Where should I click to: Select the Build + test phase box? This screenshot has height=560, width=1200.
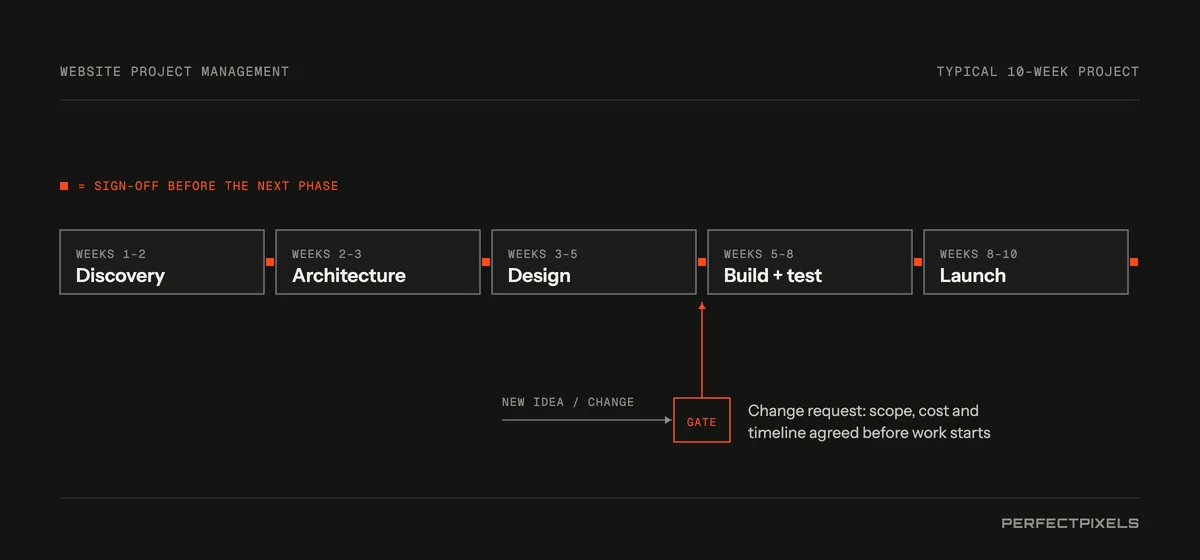coord(810,262)
